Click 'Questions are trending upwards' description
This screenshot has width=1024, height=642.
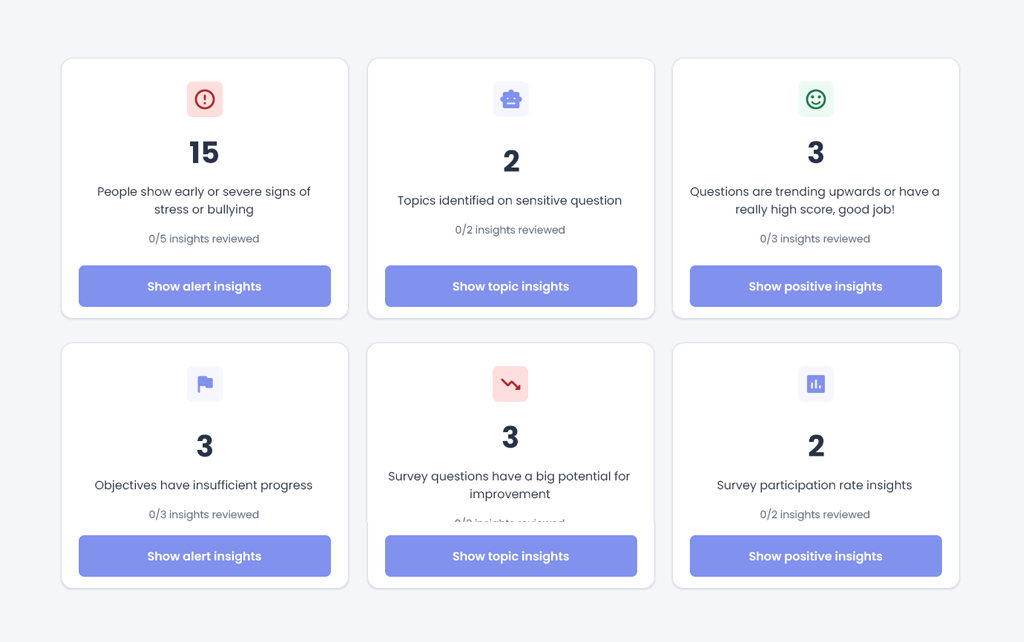pos(815,201)
